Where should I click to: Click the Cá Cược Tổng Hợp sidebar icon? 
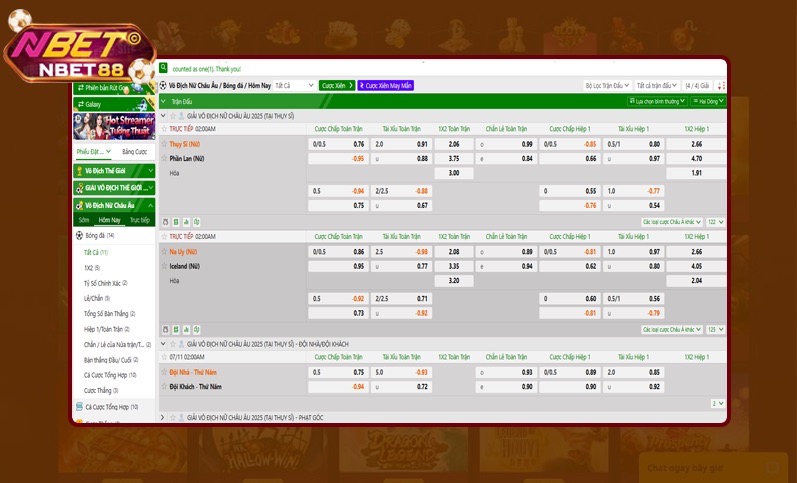pyautogui.click(x=79, y=407)
